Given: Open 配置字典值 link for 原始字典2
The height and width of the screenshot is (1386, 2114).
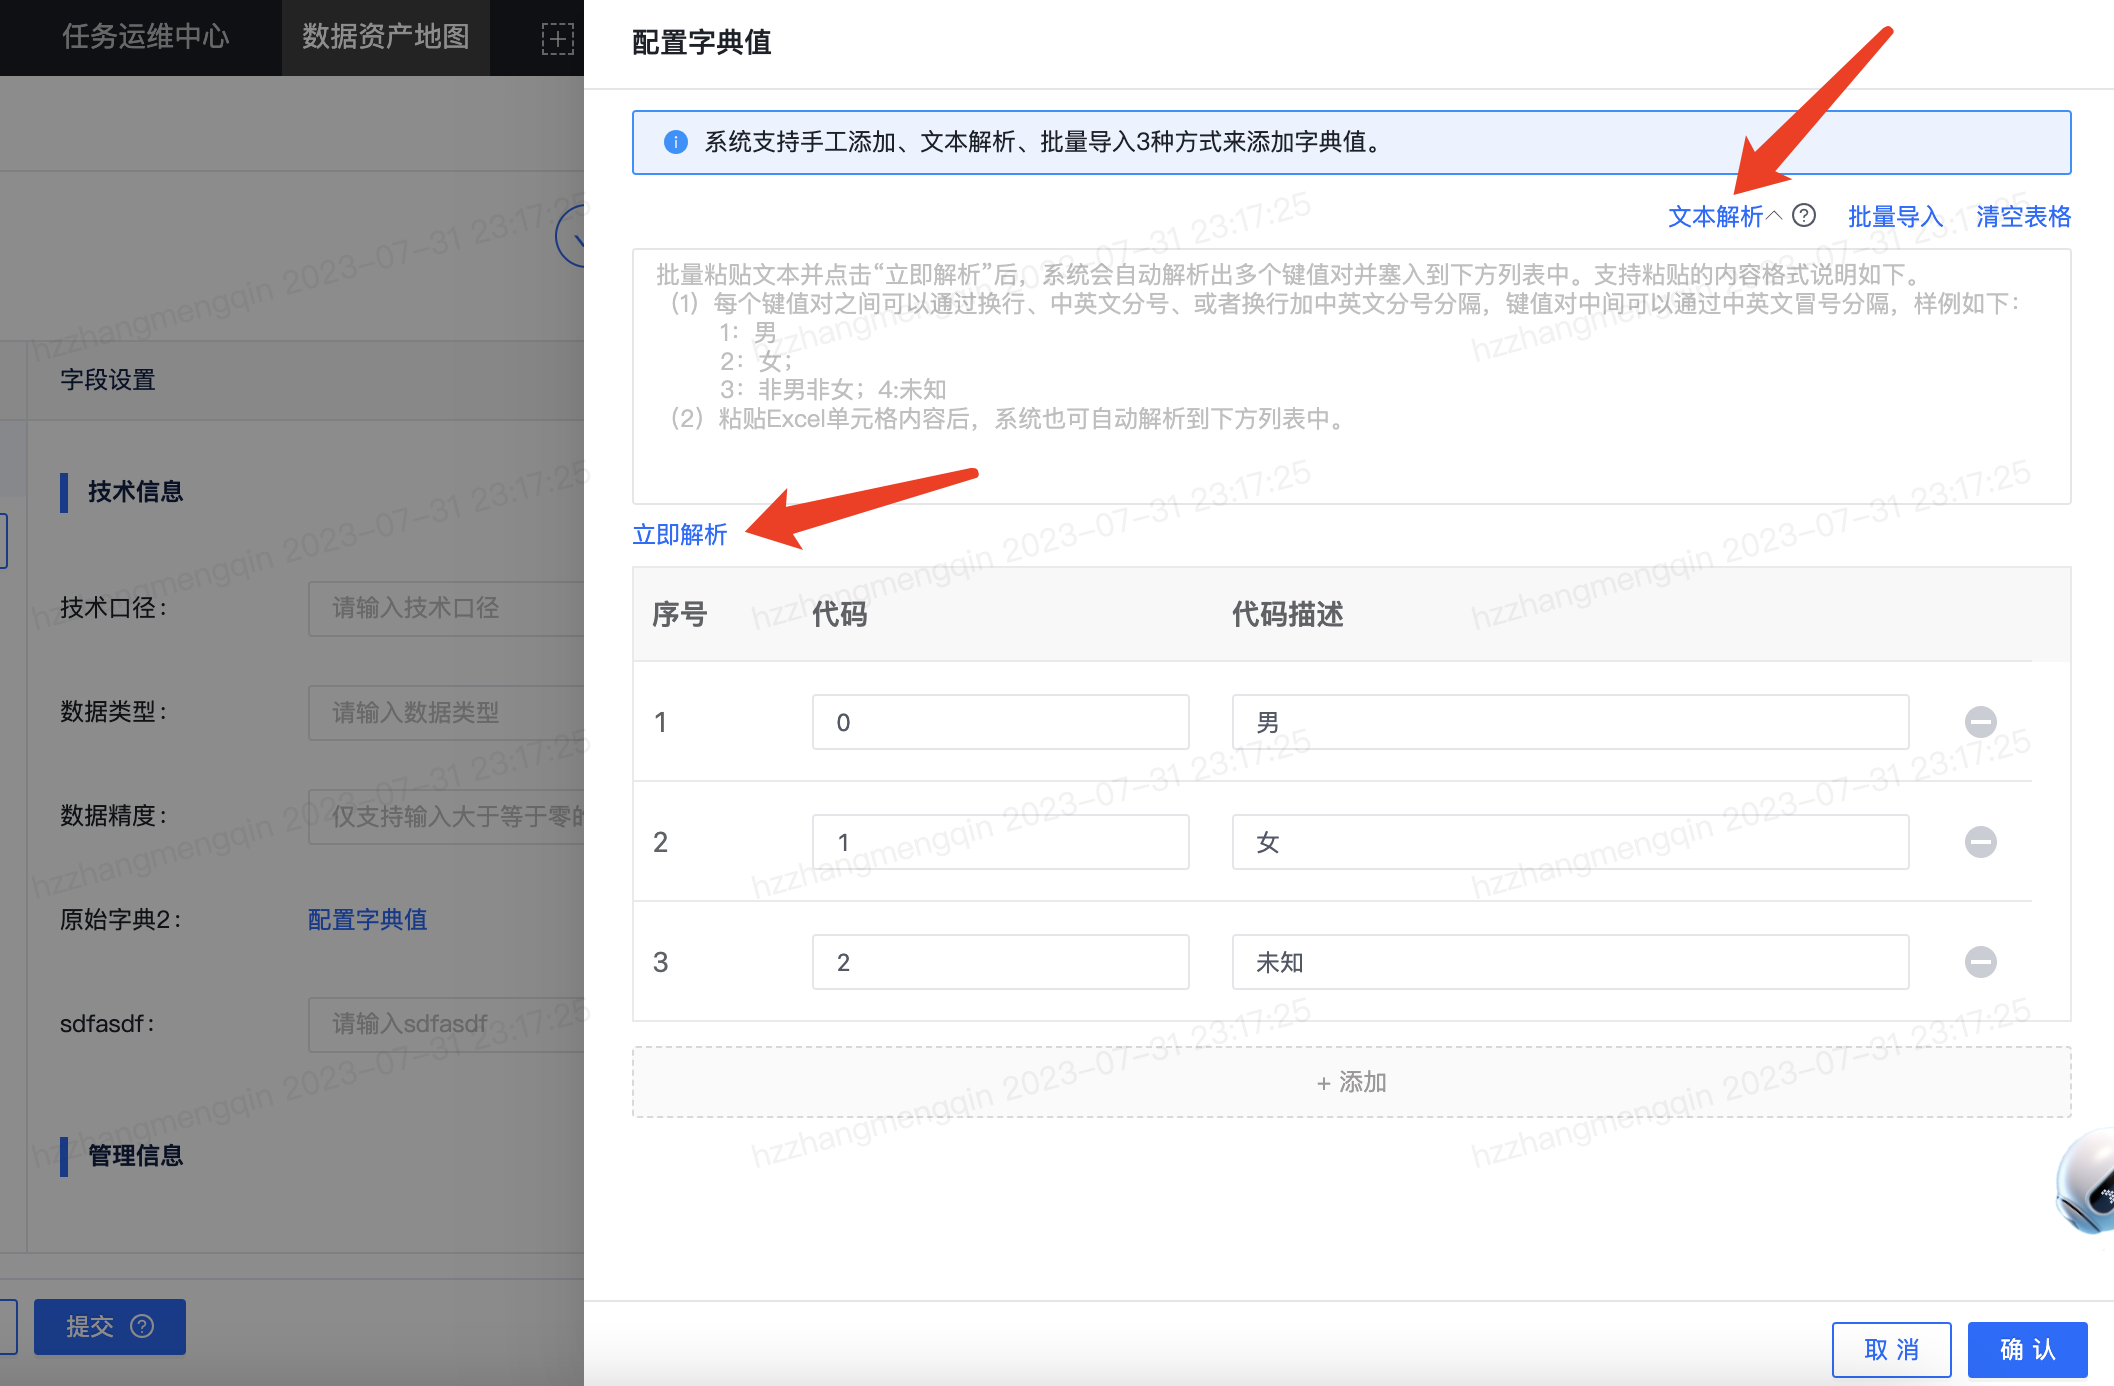Looking at the screenshot, I should [x=367, y=919].
